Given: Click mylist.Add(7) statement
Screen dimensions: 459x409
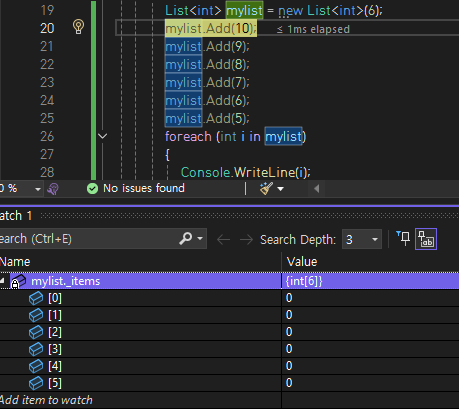Looking at the screenshot, I should click(207, 82).
